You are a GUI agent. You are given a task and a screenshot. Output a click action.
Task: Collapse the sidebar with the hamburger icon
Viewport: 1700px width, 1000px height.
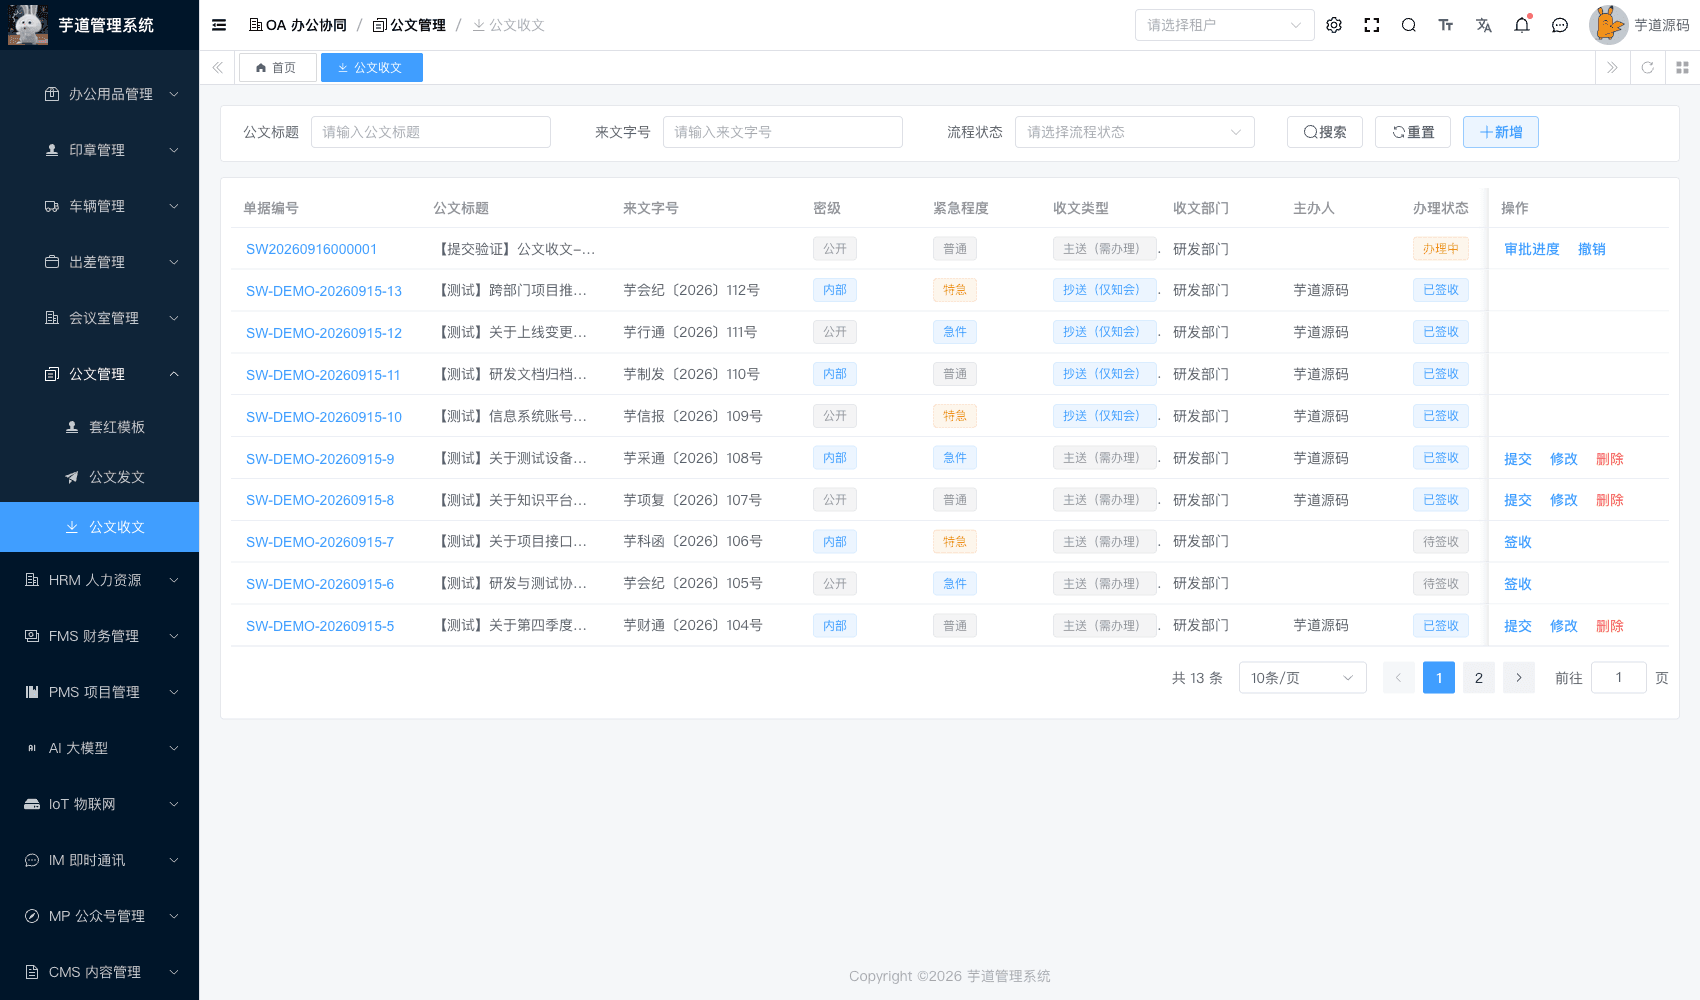(x=219, y=25)
